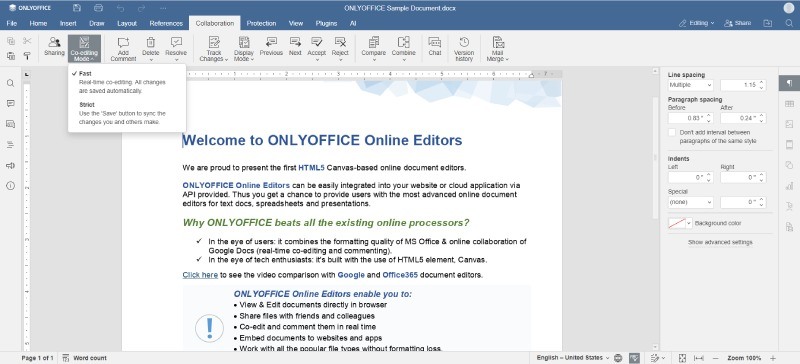Open the Background color swatch
Image resolution: width=800 pixels, height=364 pixels.
(x=680, y=224)
